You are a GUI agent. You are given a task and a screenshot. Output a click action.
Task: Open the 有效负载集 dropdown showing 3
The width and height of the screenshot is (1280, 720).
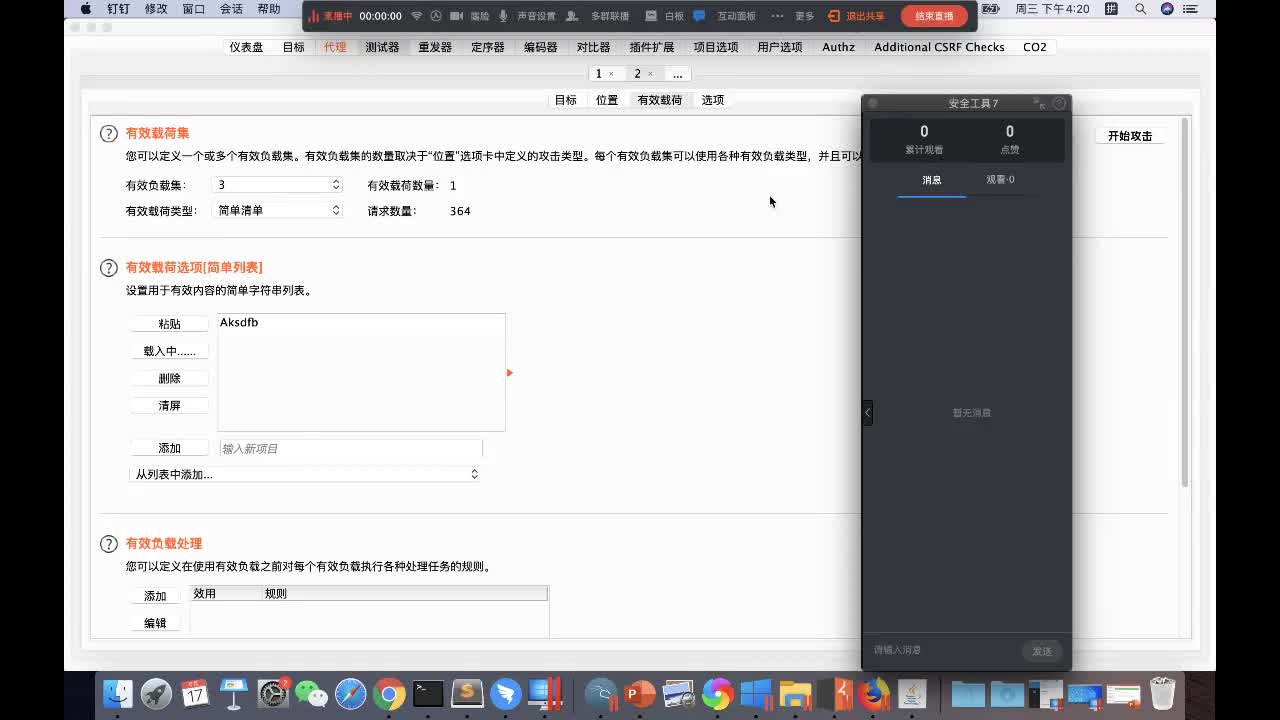pos(278,185)
